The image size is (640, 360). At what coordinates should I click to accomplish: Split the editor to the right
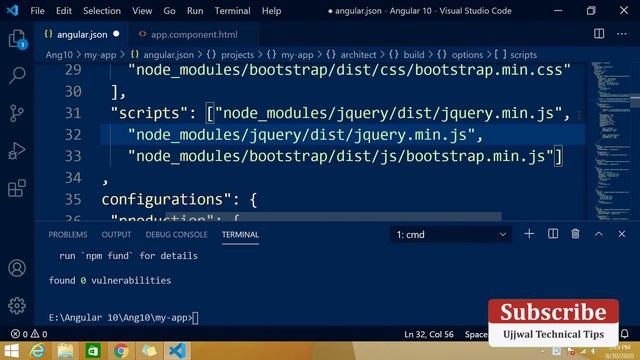point(599,34)
